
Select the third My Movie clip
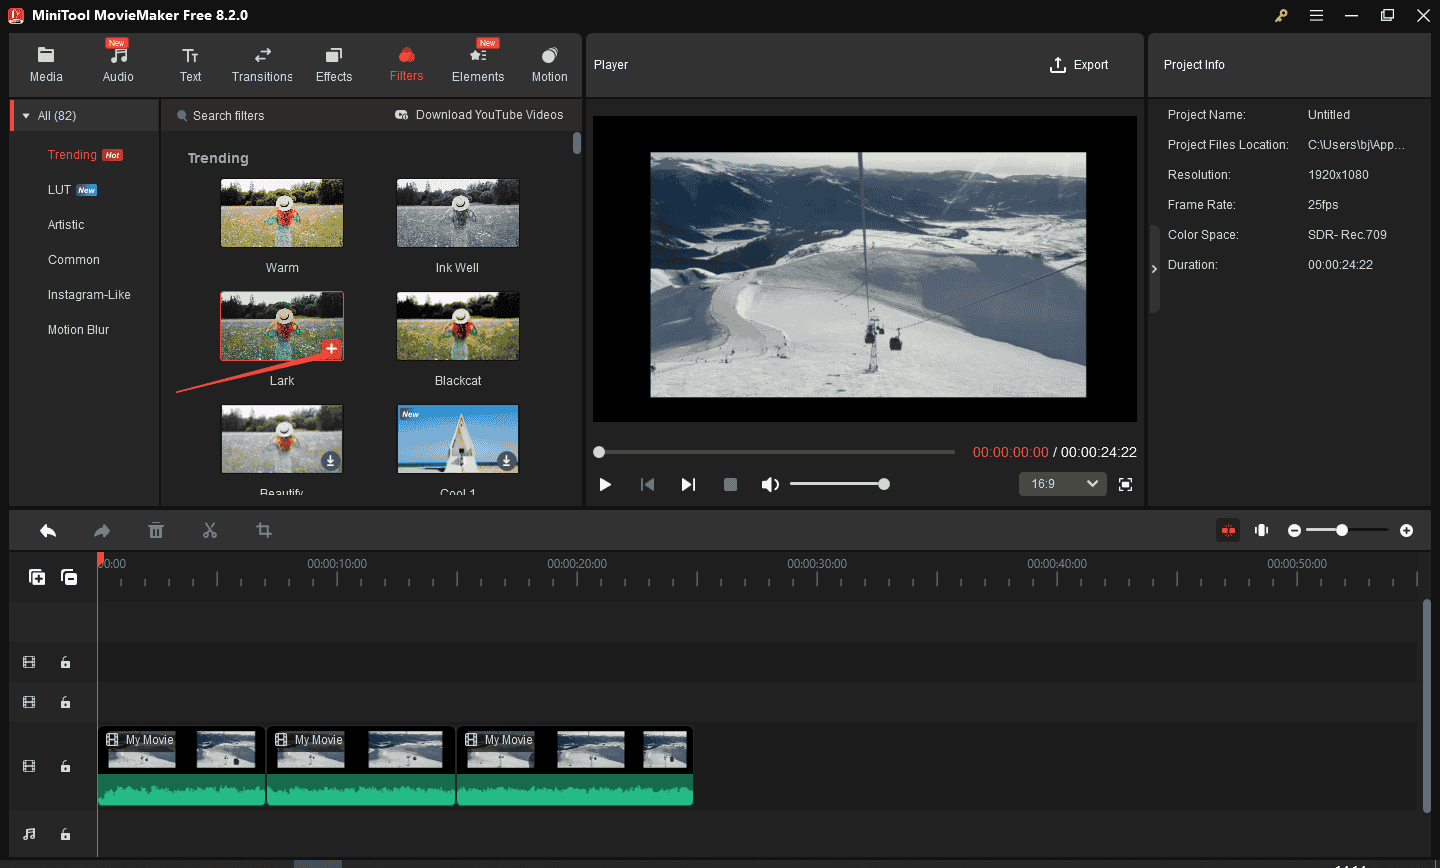pos(575,766)
